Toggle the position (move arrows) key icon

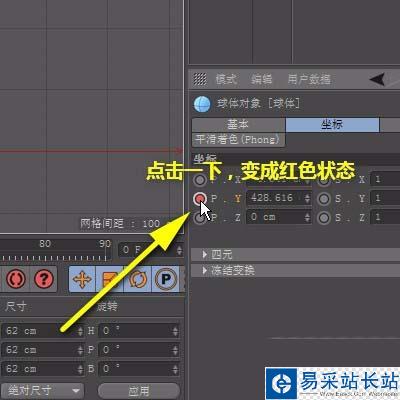(x=82, y=279)
